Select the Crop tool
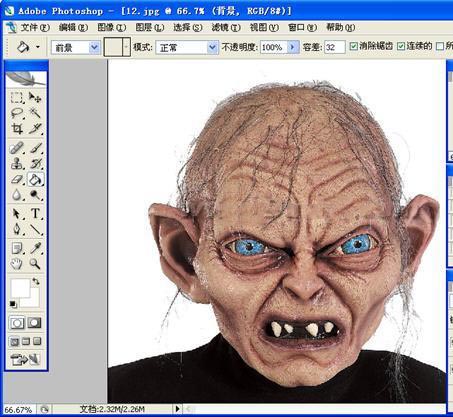Screen dimensions: 453x417 17,128
